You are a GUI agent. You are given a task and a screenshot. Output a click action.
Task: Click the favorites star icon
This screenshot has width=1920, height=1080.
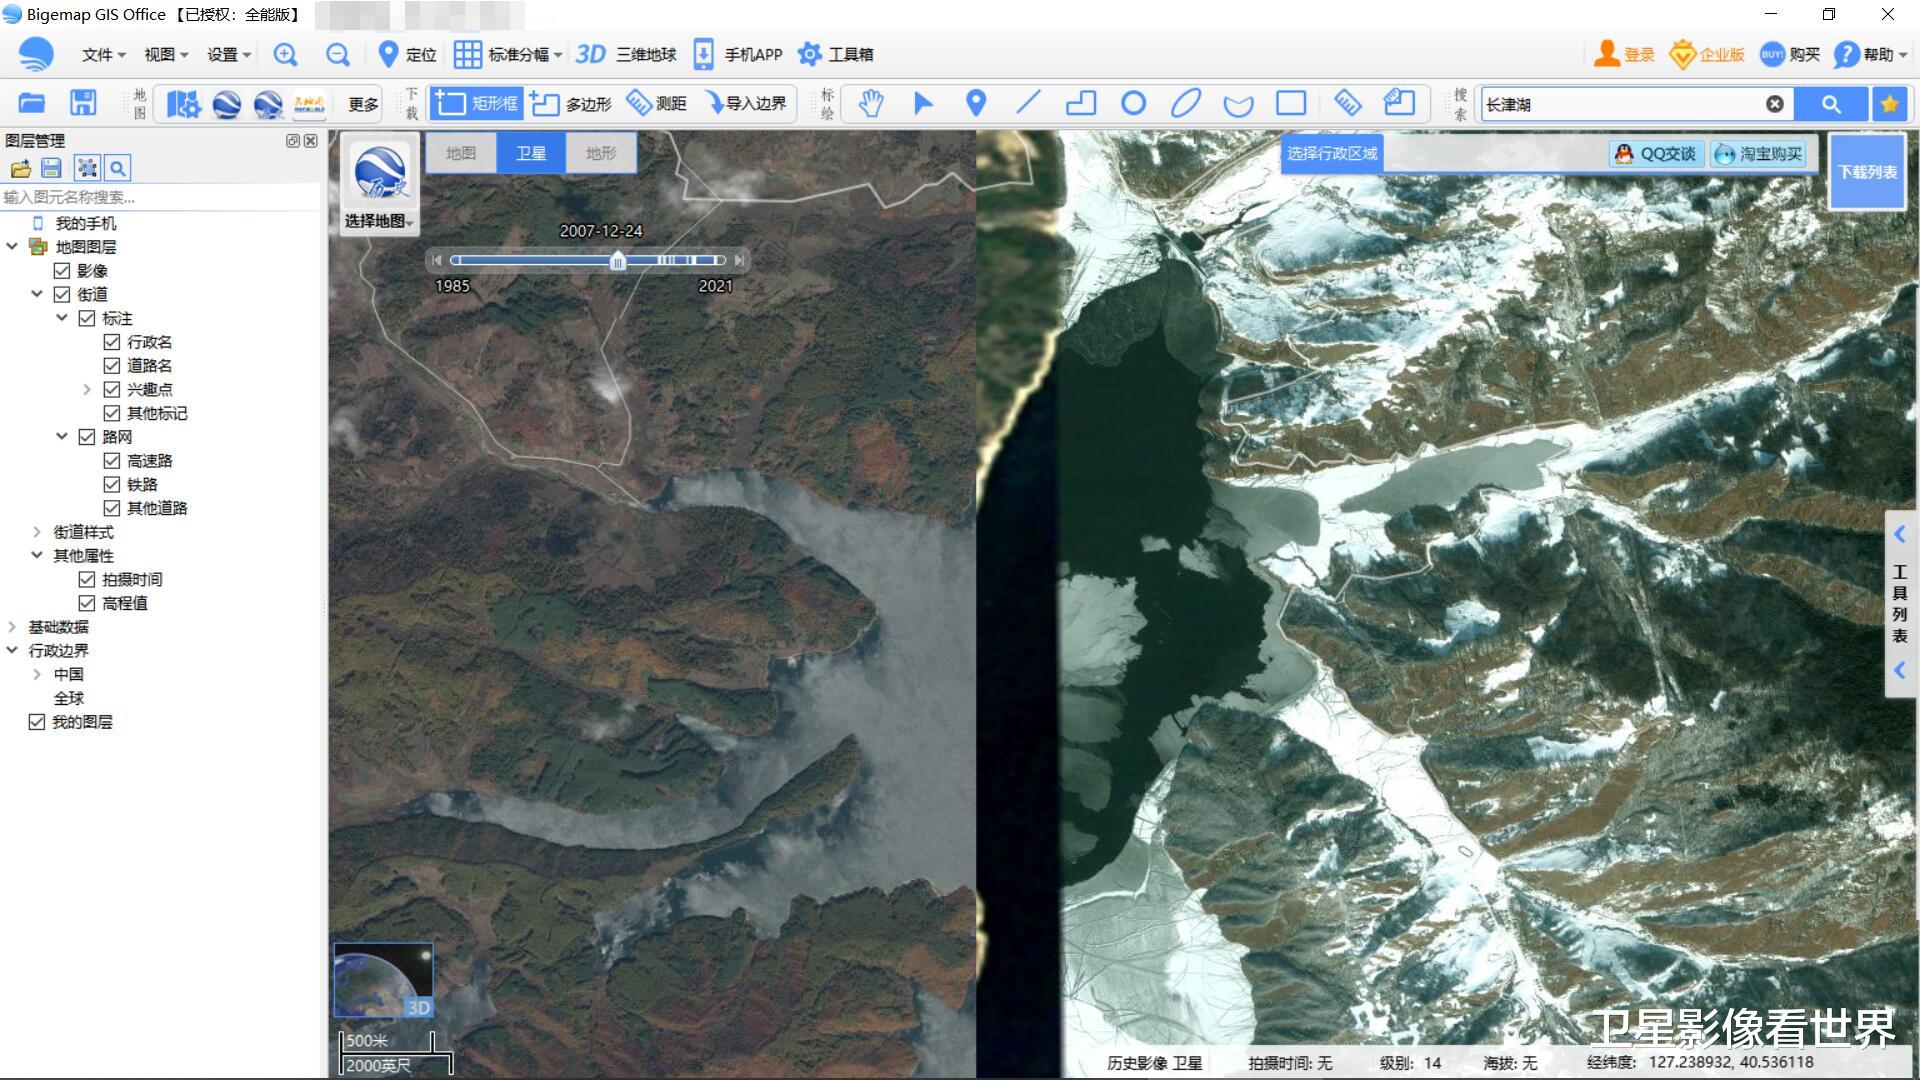coord(1889,104)
